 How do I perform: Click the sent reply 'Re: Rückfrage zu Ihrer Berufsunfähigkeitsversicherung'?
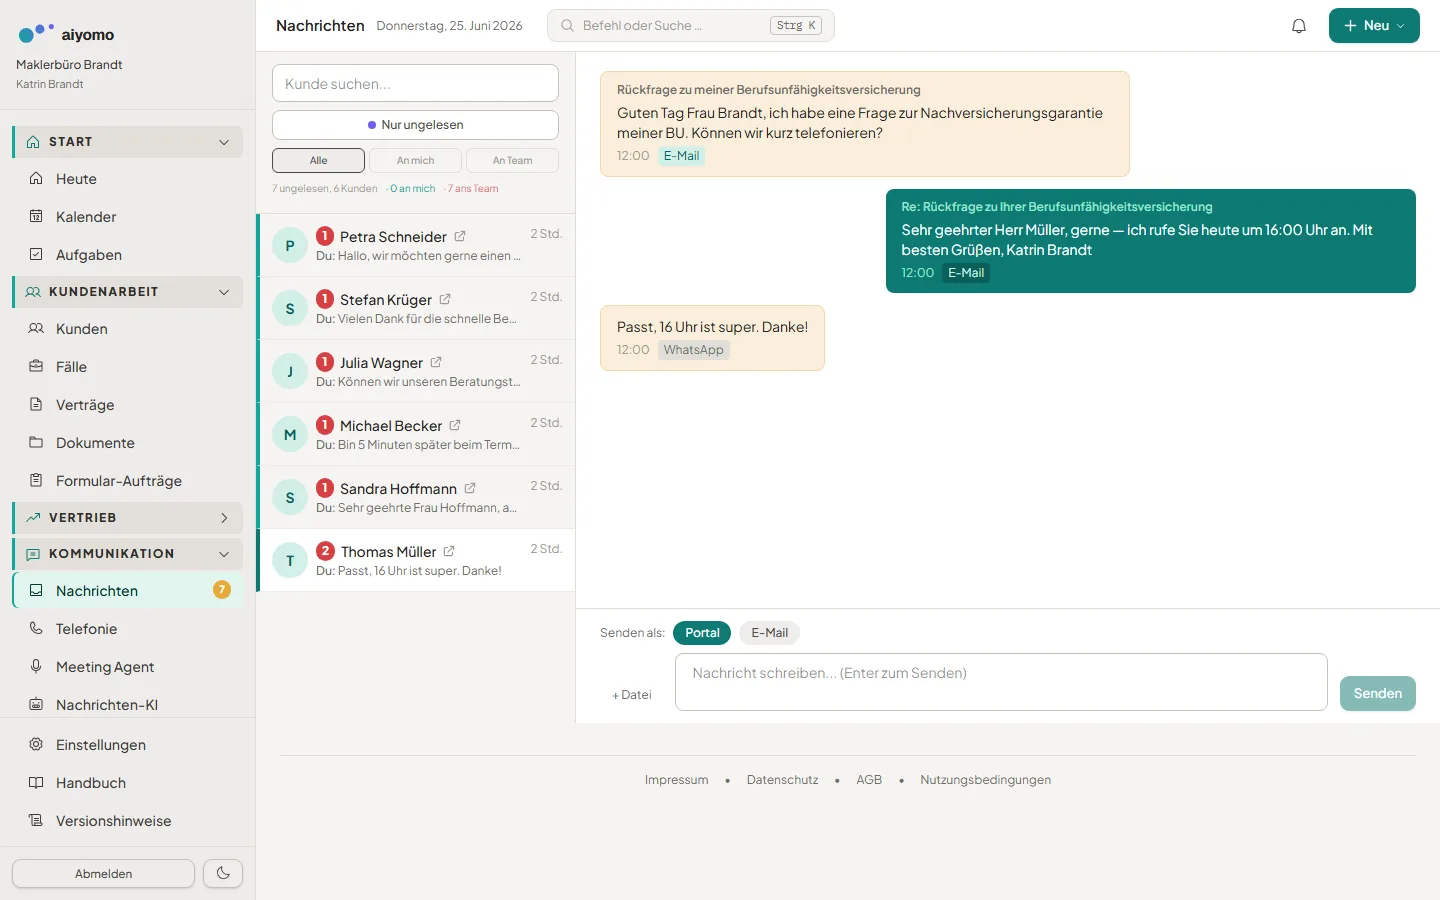click(1150, 241)
